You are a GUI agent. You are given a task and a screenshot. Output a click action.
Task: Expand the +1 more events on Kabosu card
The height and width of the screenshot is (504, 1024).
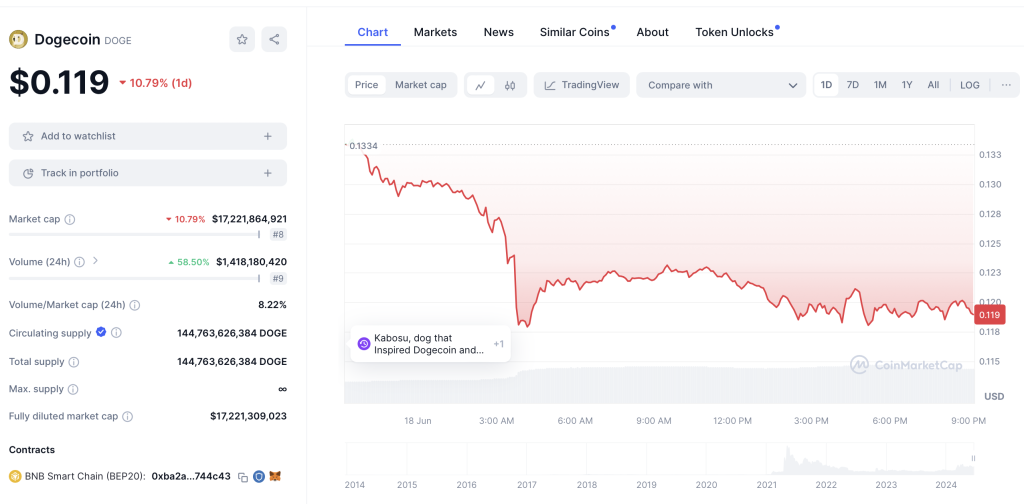coord(498,343)
